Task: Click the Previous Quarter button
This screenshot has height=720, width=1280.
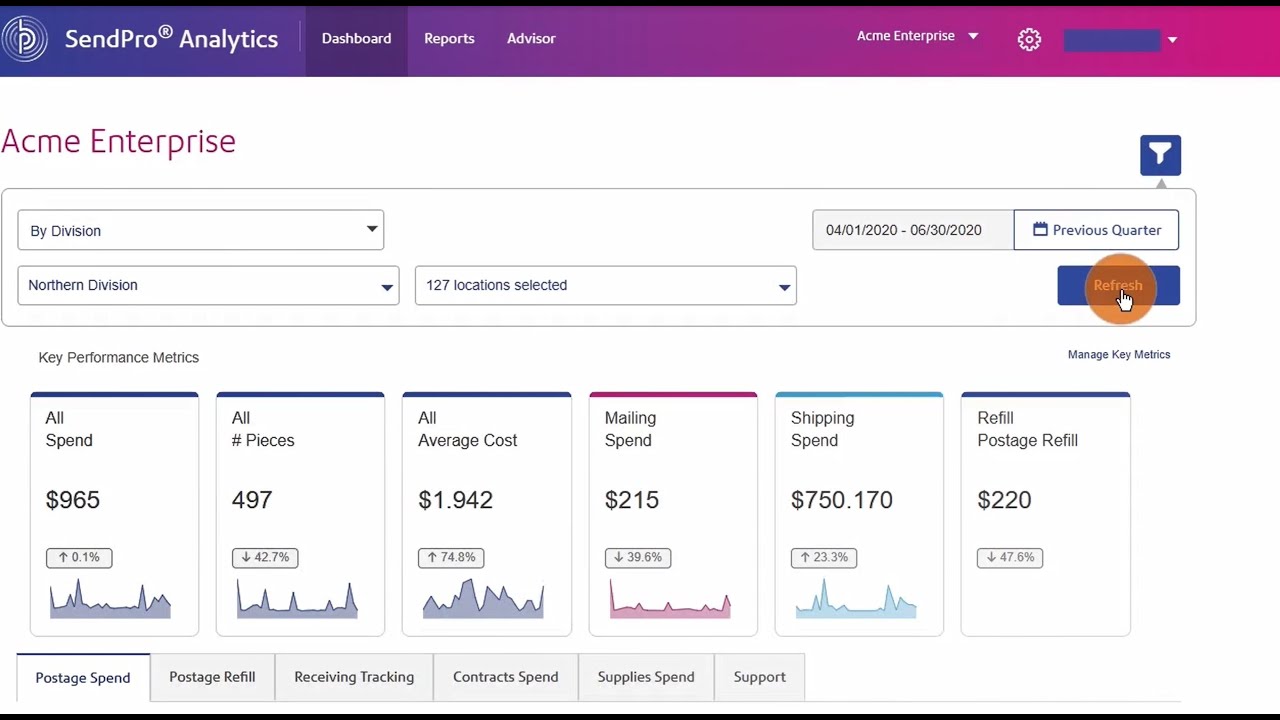Action: [x=1096, y=230]
